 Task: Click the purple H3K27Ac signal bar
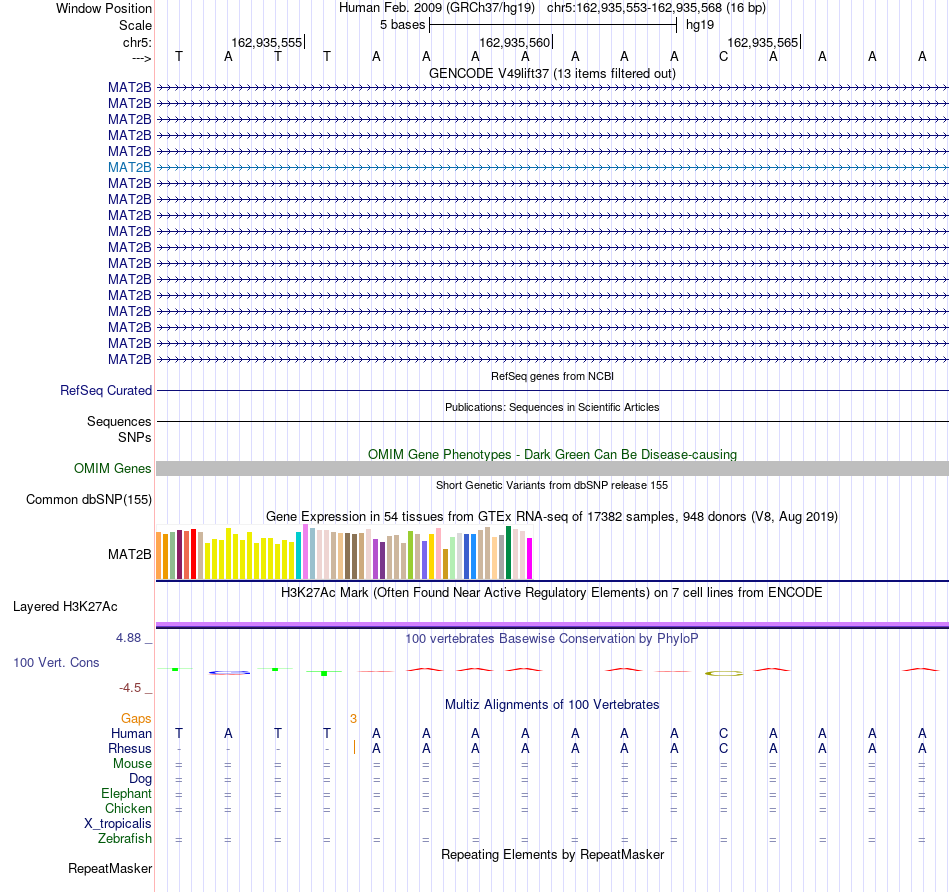(x=552, y=624)
